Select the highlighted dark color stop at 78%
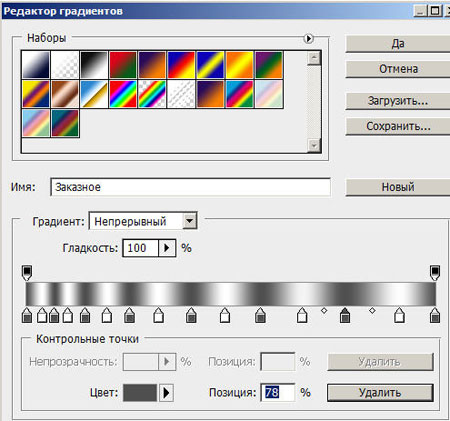 pyautogui.click(x=345, y=315)
